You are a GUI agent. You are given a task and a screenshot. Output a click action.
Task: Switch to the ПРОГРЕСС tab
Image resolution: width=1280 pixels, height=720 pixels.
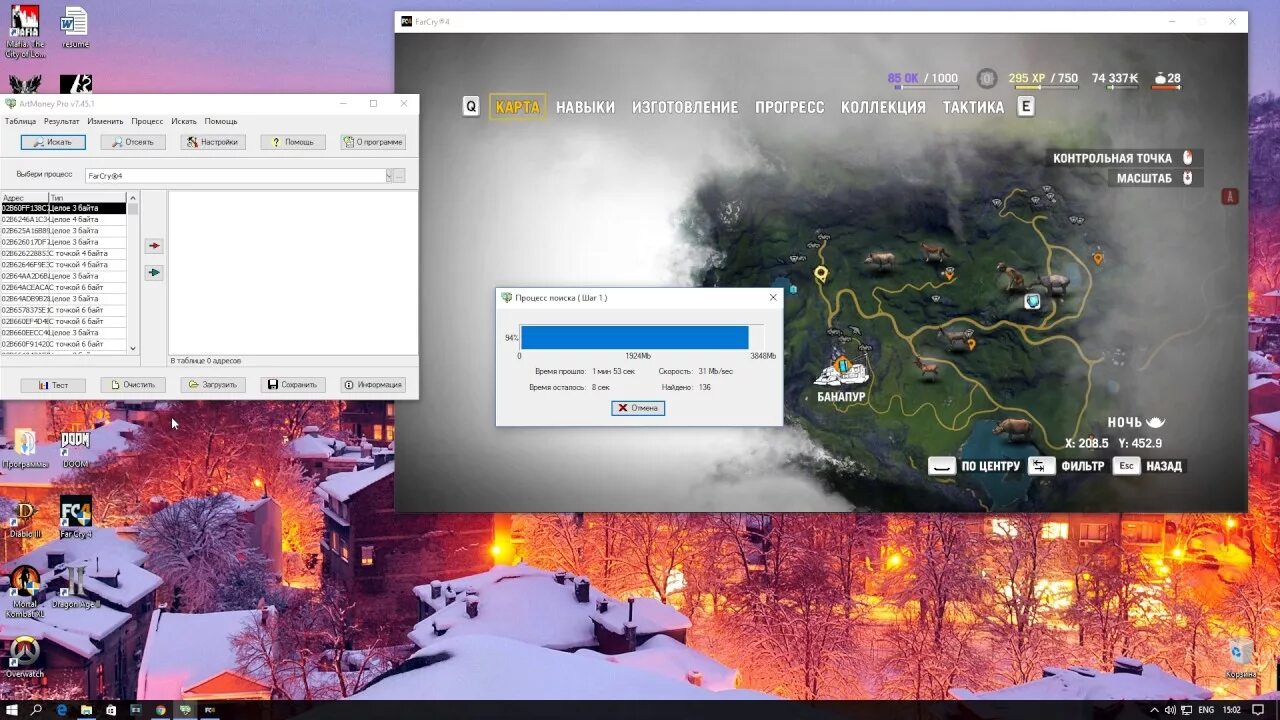[x=790, y=107]
